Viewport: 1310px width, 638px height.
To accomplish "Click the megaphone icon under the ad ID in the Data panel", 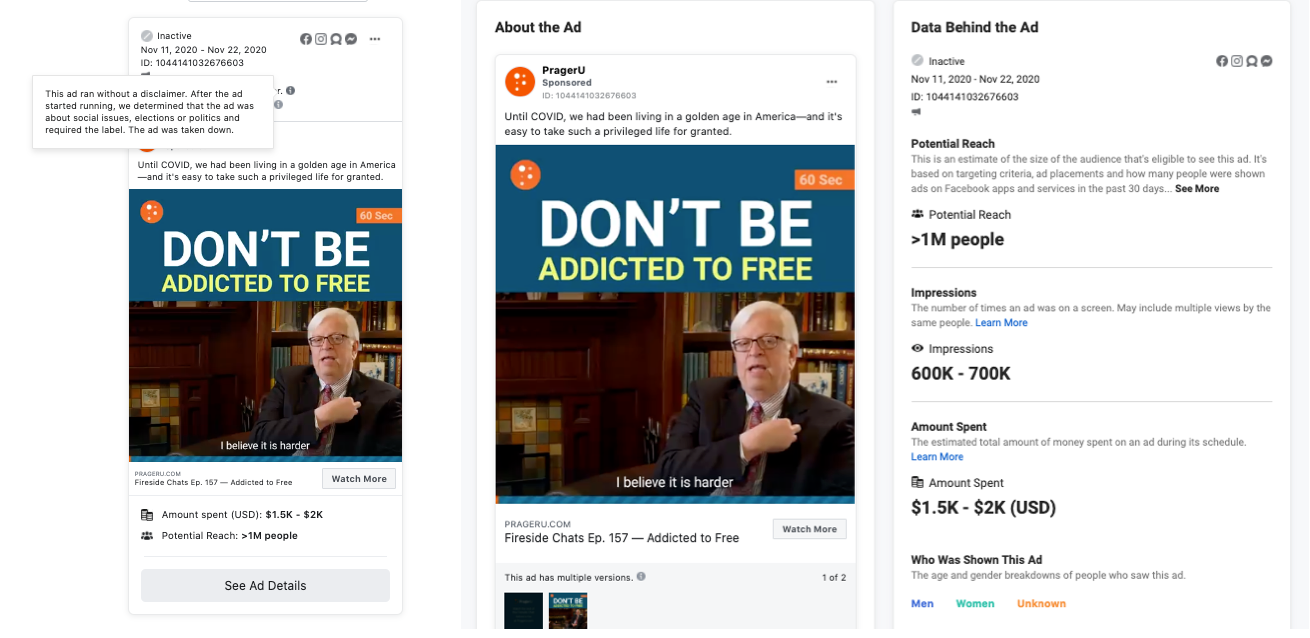I will click(917, 114).
